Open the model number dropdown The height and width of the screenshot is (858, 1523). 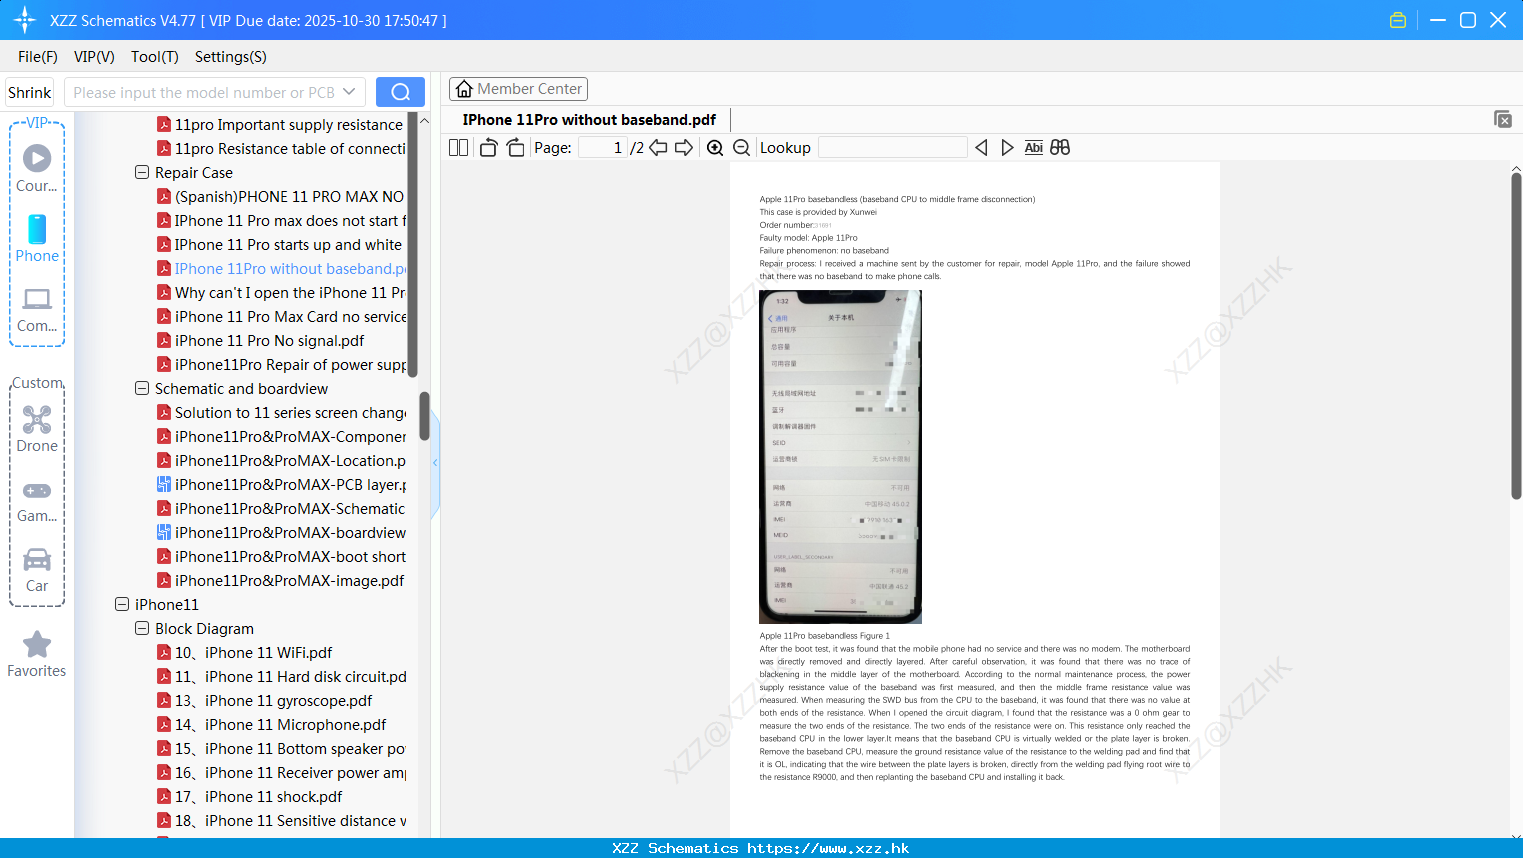tap(349, 92)
